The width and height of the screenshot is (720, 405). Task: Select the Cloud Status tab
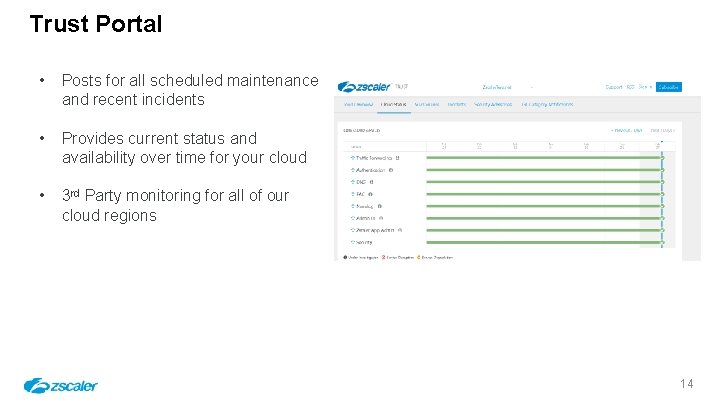click(394, 105)
